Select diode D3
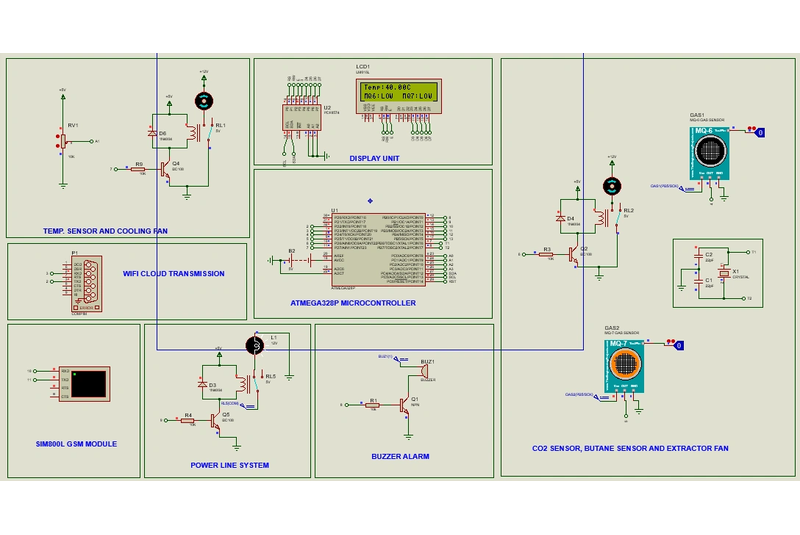 click(203, 384)
